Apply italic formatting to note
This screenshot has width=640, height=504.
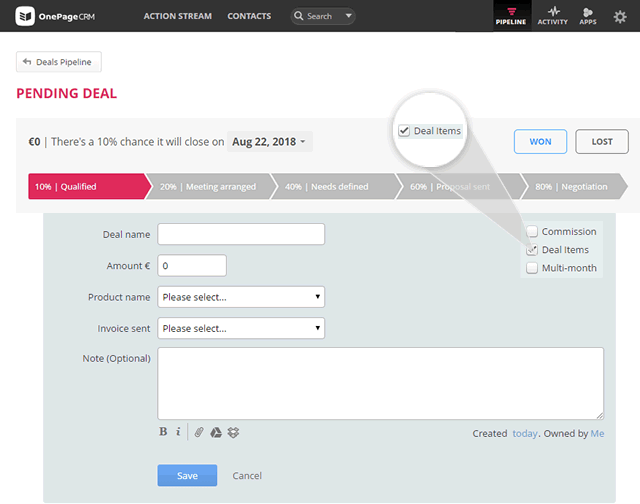[178, 431]
